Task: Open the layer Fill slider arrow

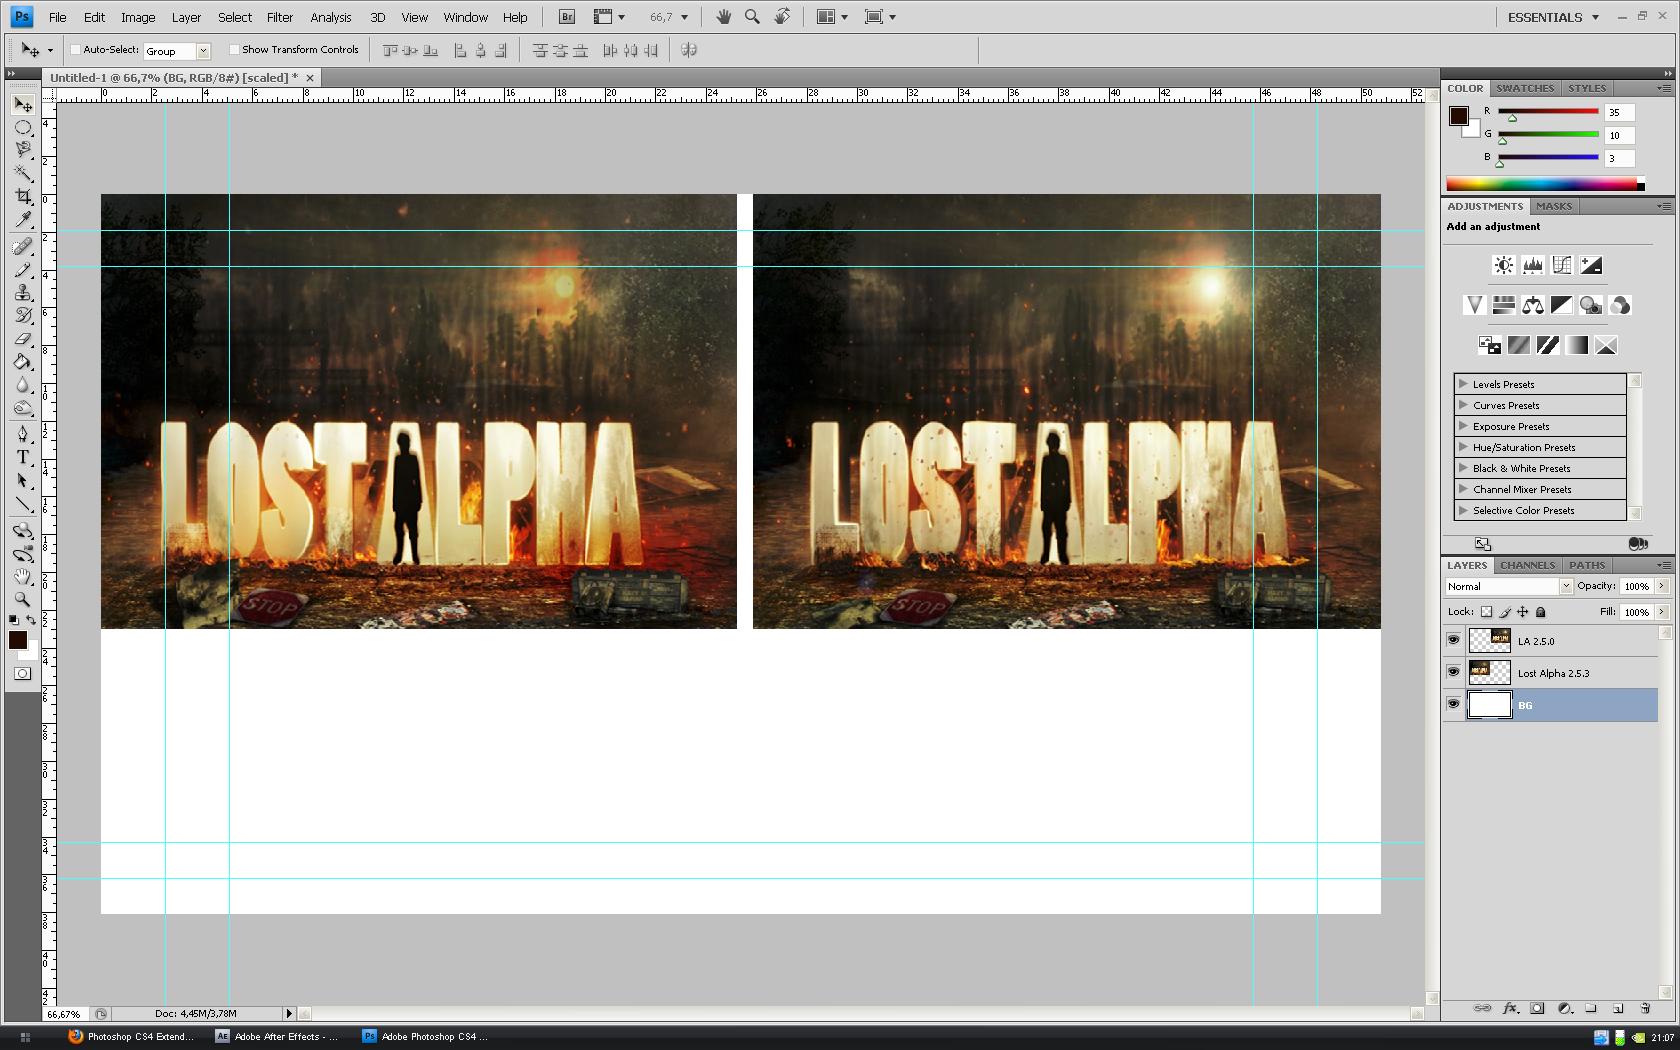Action: pos(1662,612)
